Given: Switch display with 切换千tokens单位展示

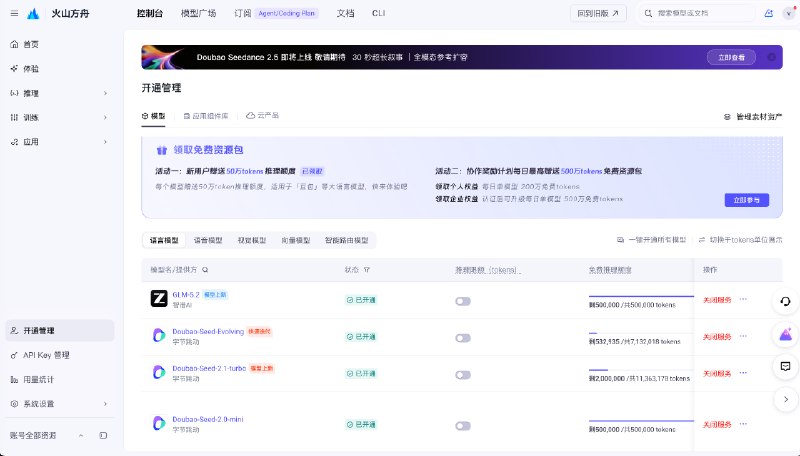Looking at the screenshot, I should [x=740, y=240].
